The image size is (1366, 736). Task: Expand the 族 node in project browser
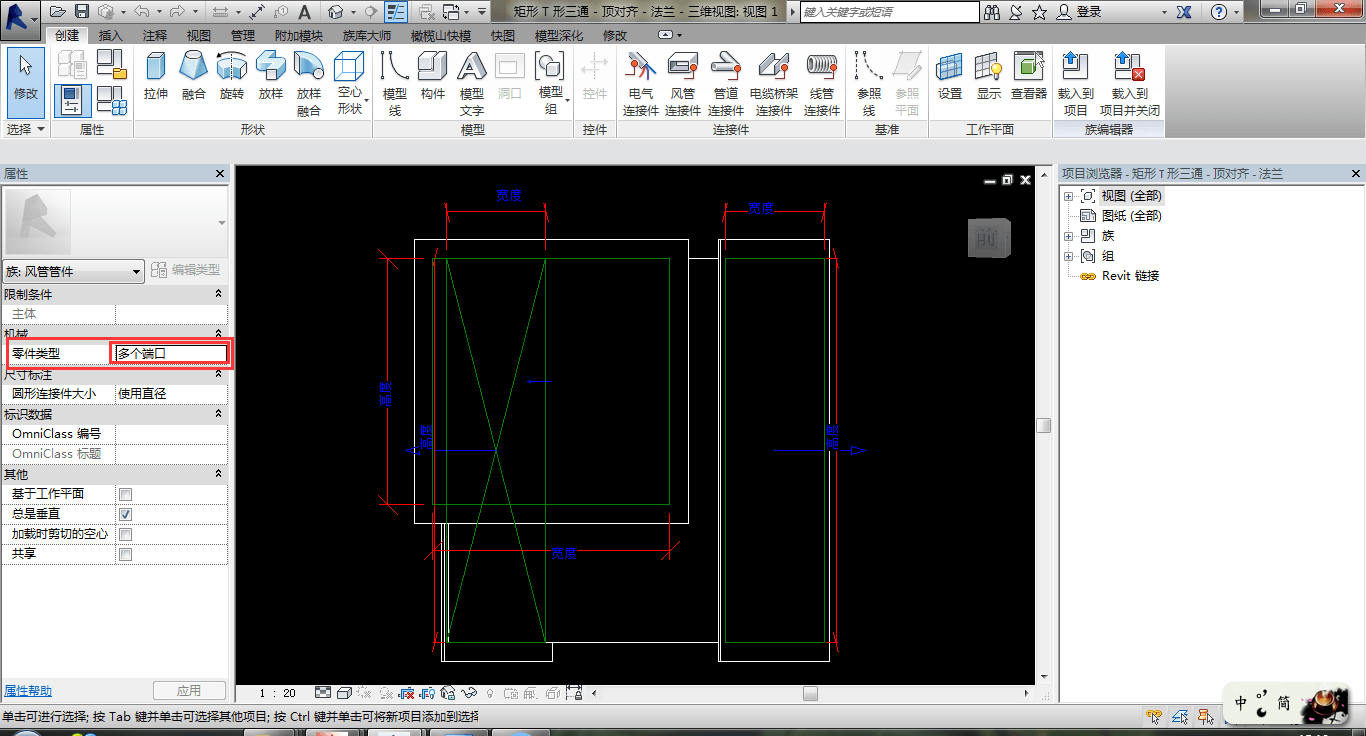tap(1069, 236)
